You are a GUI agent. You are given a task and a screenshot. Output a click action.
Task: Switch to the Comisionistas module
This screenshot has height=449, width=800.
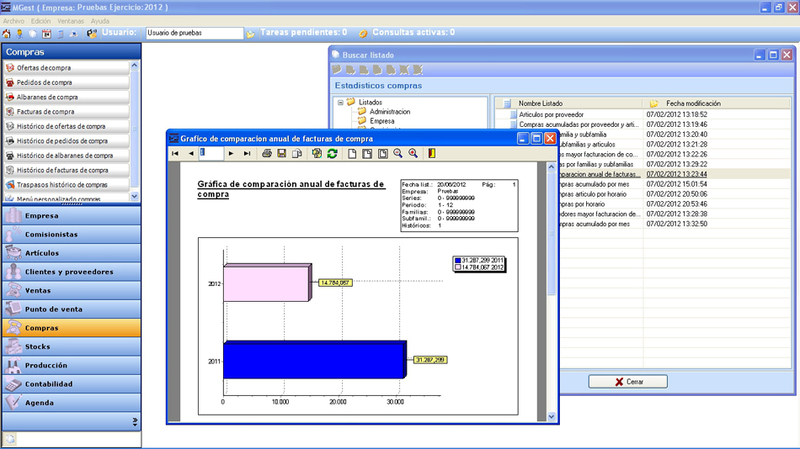click(71, 234)
